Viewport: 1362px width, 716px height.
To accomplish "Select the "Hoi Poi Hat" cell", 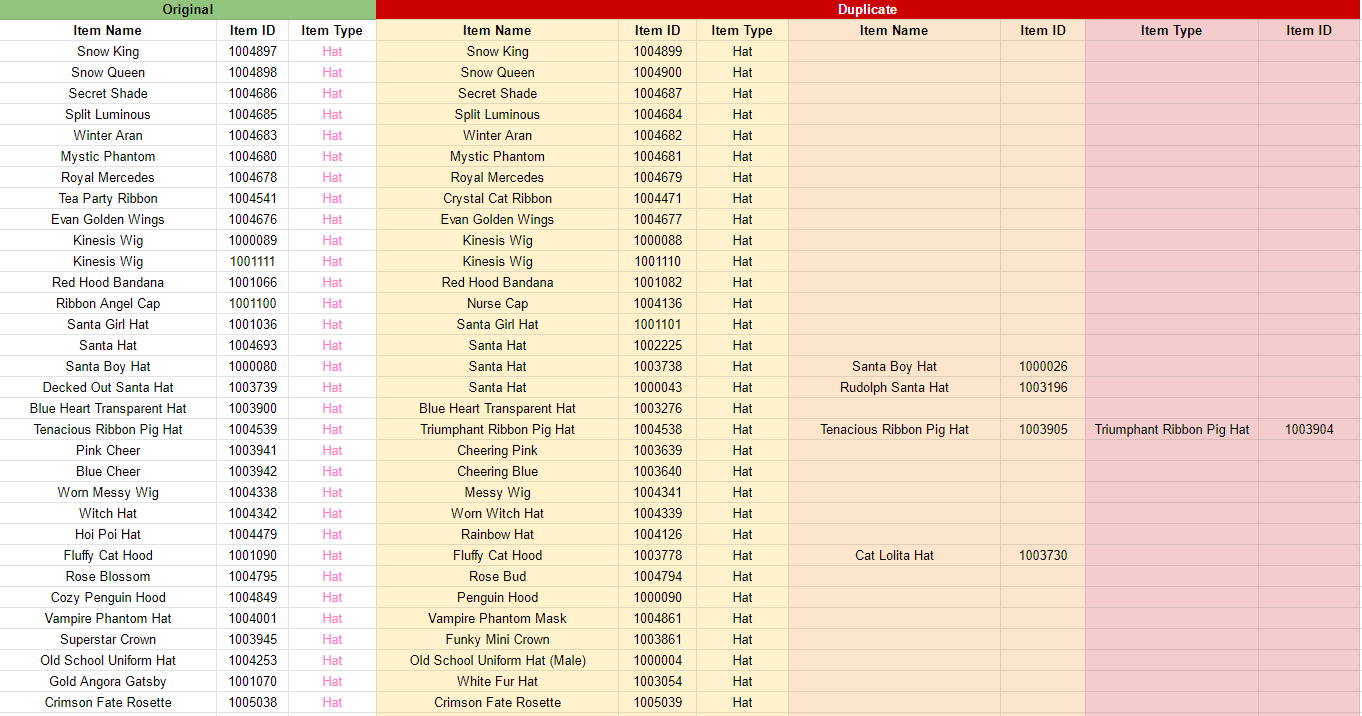I will (108, 534).
